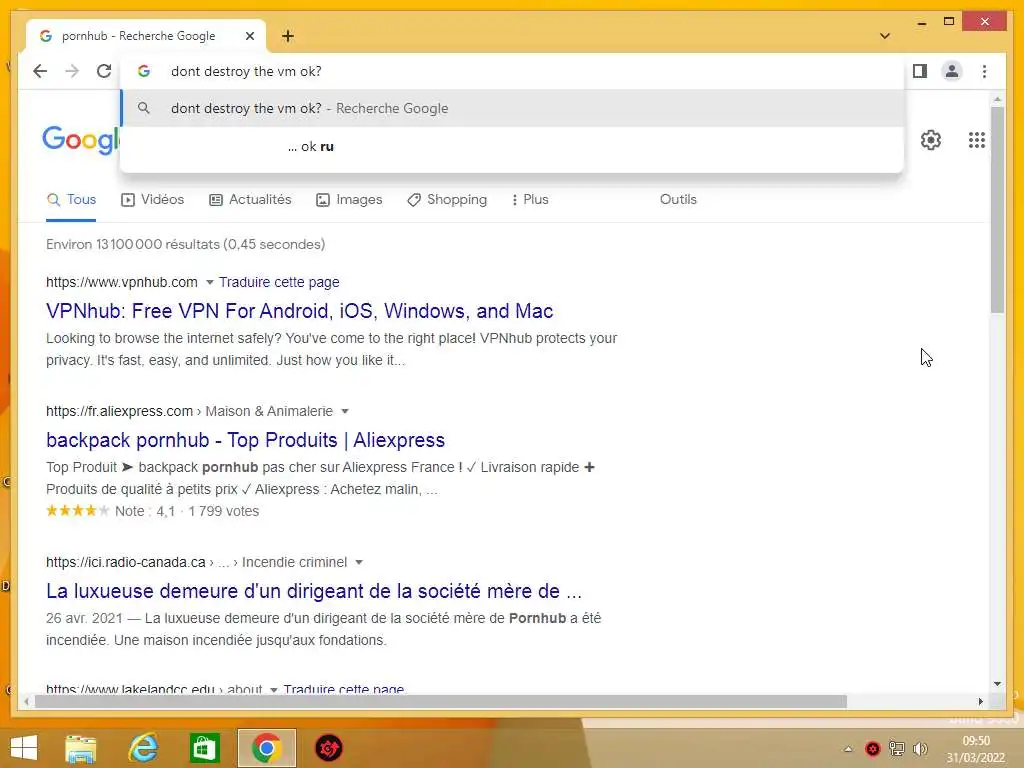Viewport: 1024px width, 768px height.
Task: Open Chrome three-dot menu
Action: tap(984, 71)
